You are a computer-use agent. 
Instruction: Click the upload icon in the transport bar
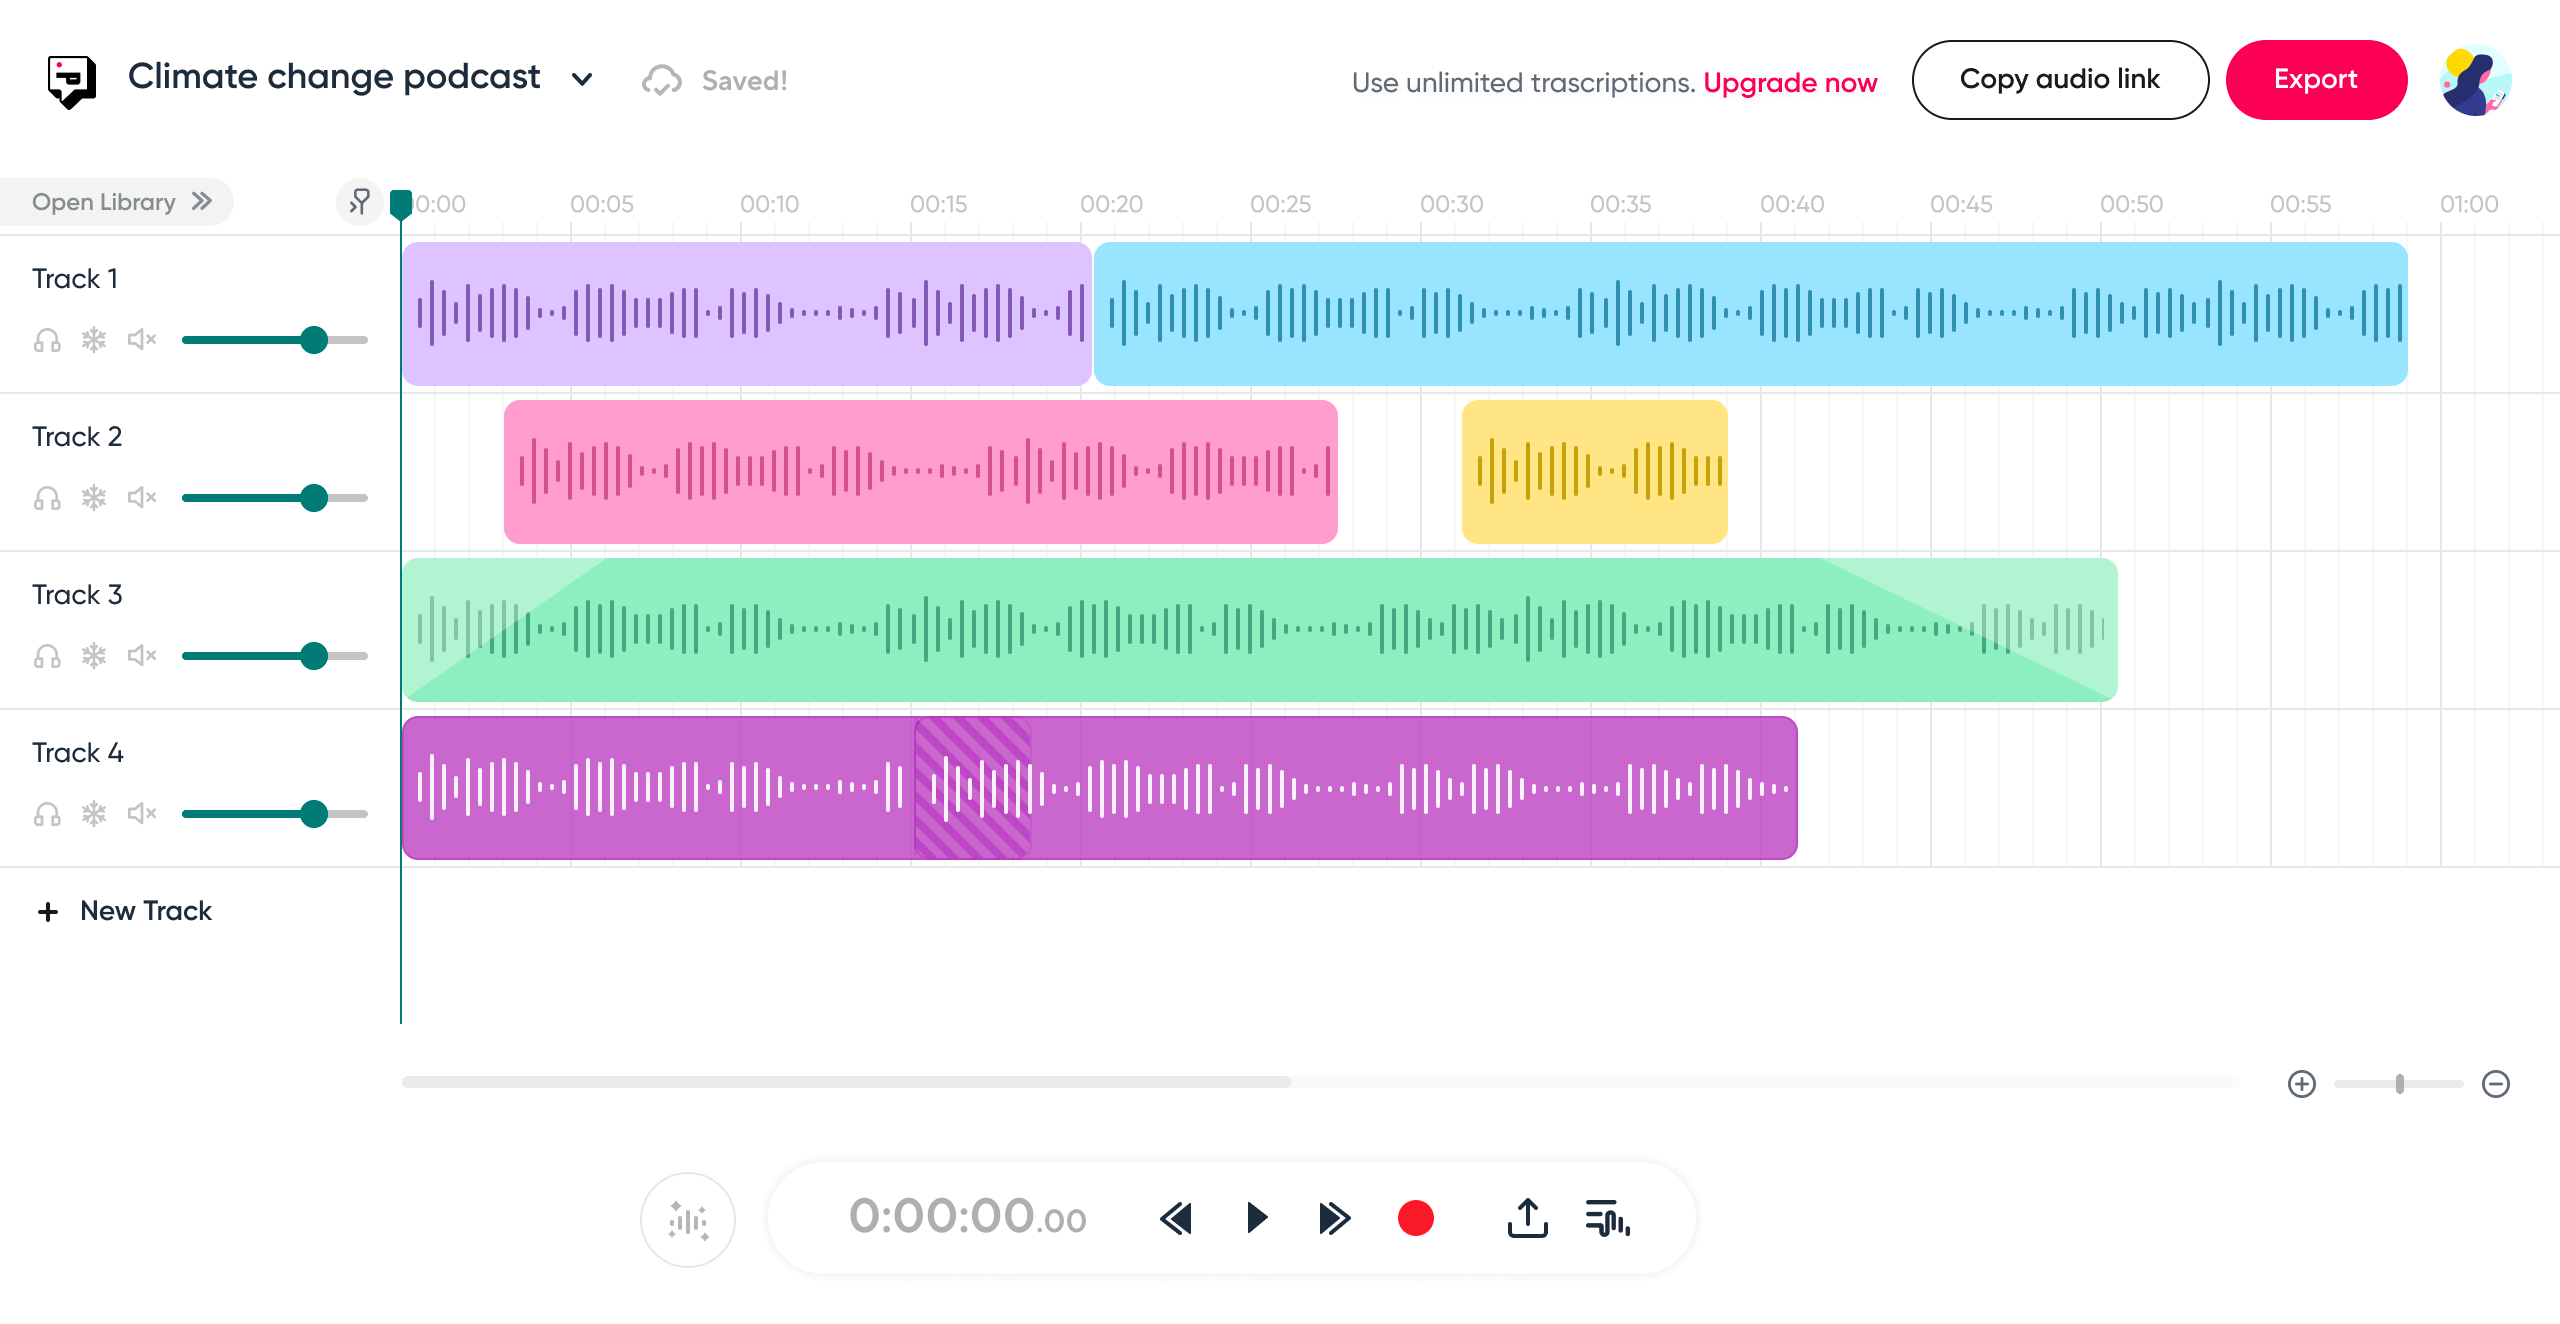[x=1527, y=1217]
